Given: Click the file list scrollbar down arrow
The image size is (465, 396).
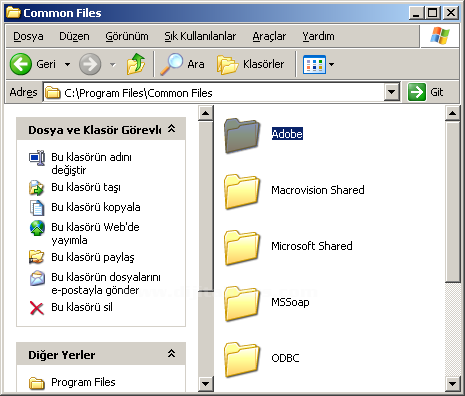Looking at the screenshot, I should [x=452, y=383].
